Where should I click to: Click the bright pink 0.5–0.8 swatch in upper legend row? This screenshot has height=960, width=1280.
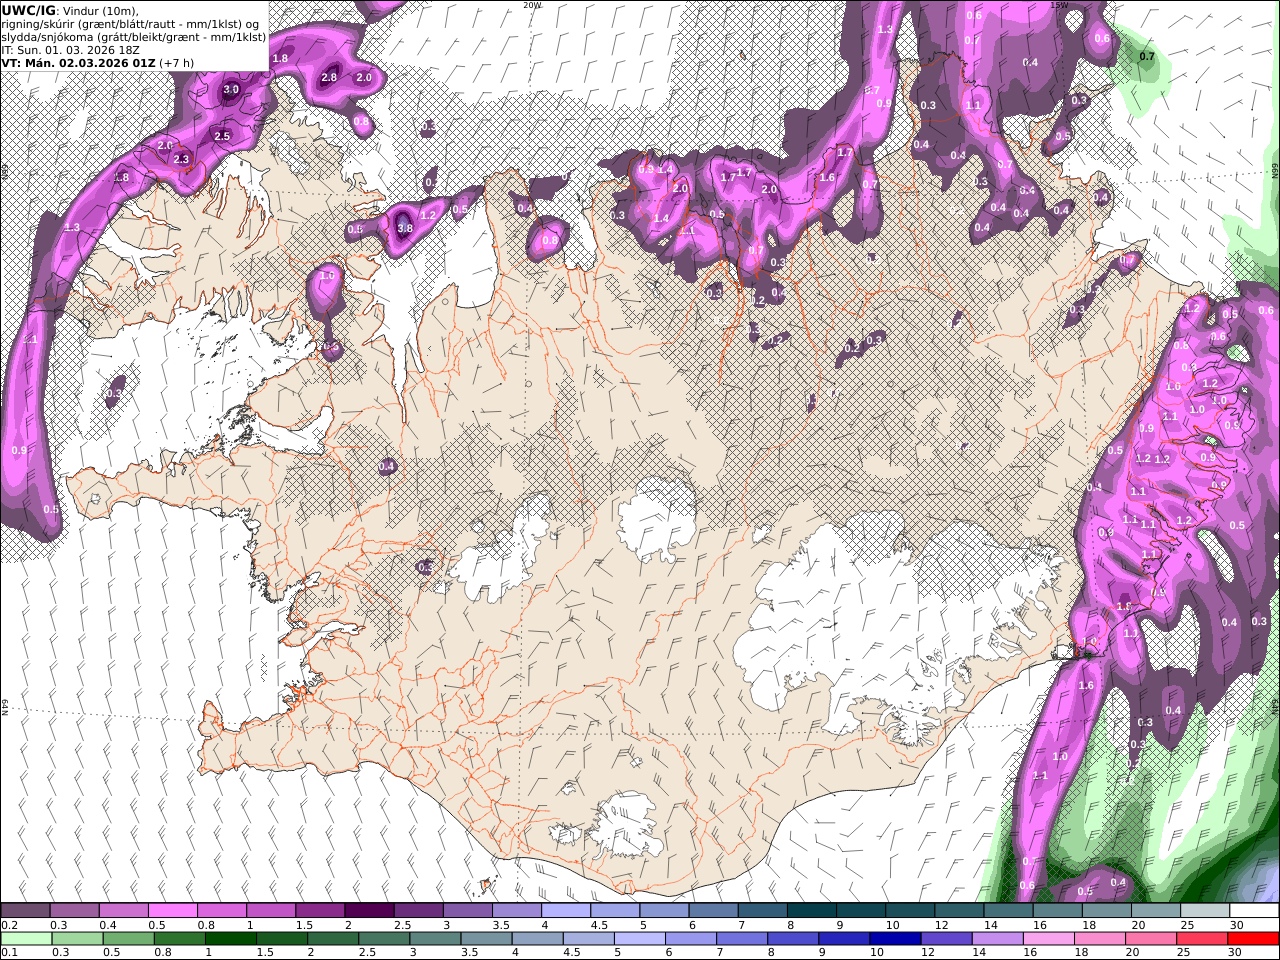coord(172,911)
